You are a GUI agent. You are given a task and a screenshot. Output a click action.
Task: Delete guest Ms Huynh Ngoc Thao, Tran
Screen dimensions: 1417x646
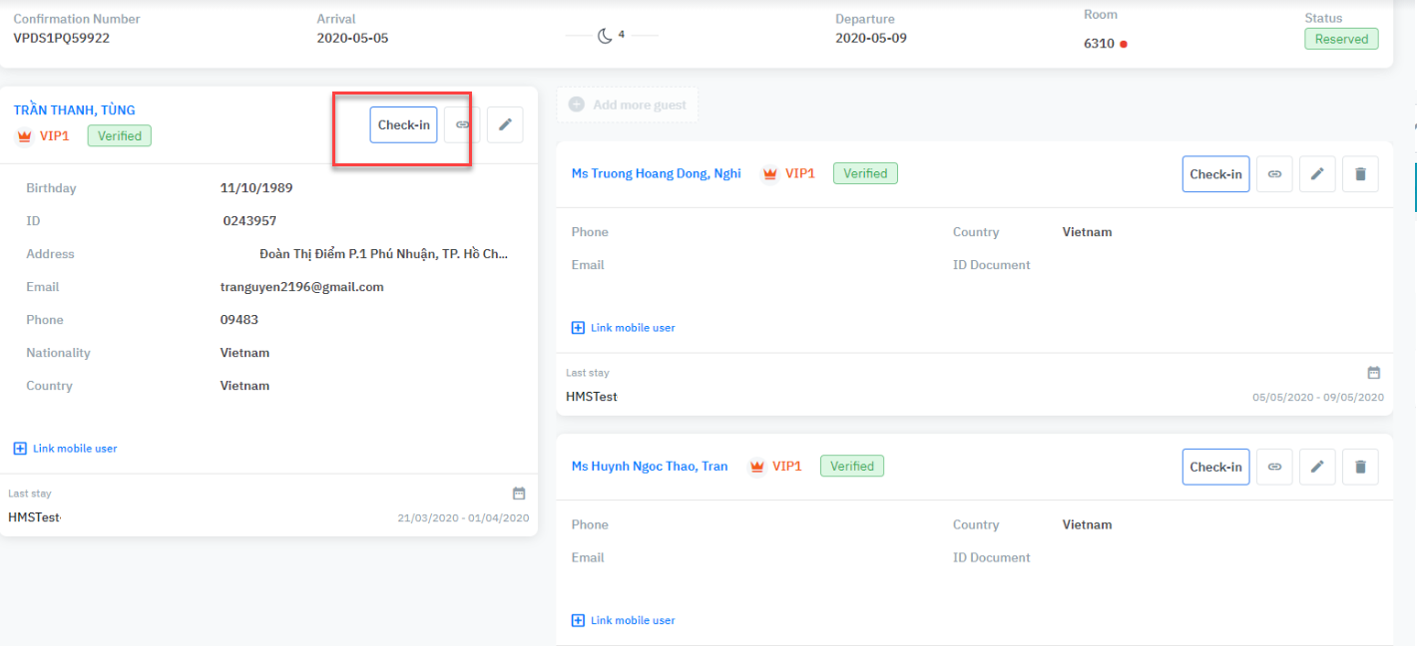[x=1360, y=467]
